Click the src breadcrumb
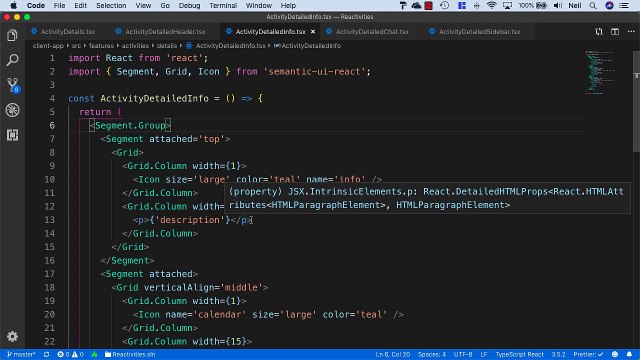Screen dimensions: 640x360 coord(76,46)
